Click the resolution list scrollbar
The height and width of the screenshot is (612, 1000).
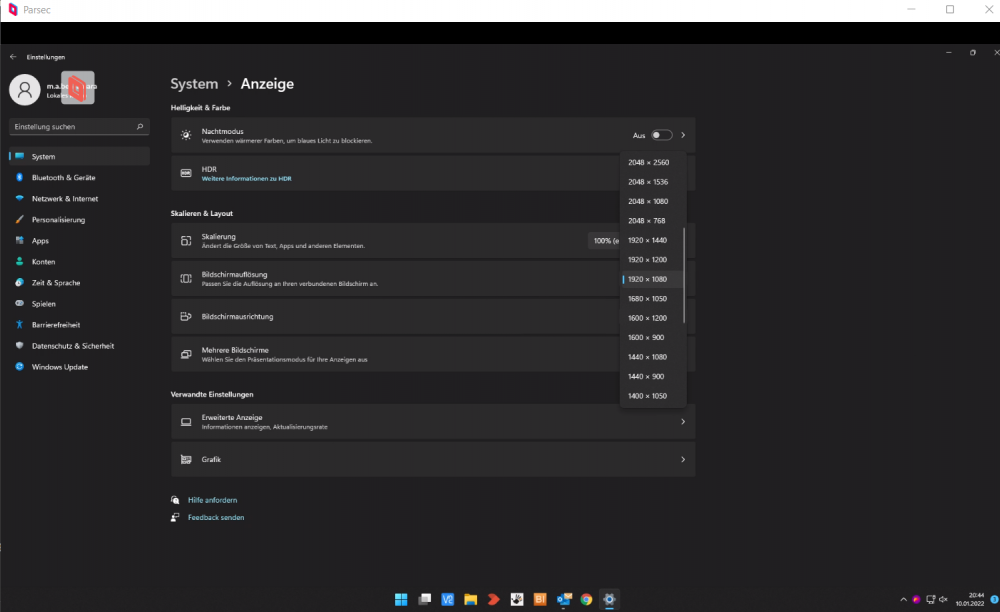click(x=684, y=275)
